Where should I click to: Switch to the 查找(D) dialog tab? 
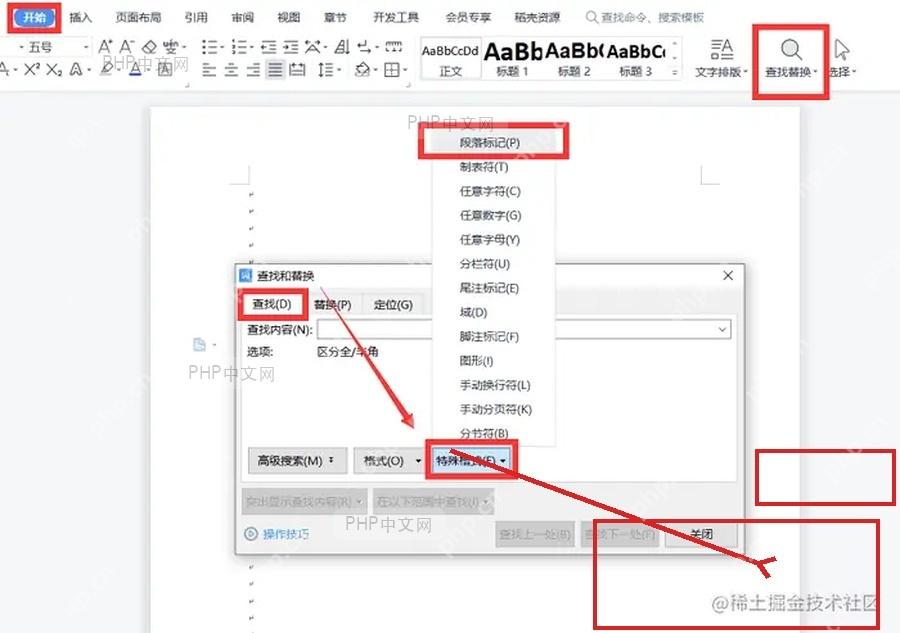pyautogui.click(x=272, y=304)
